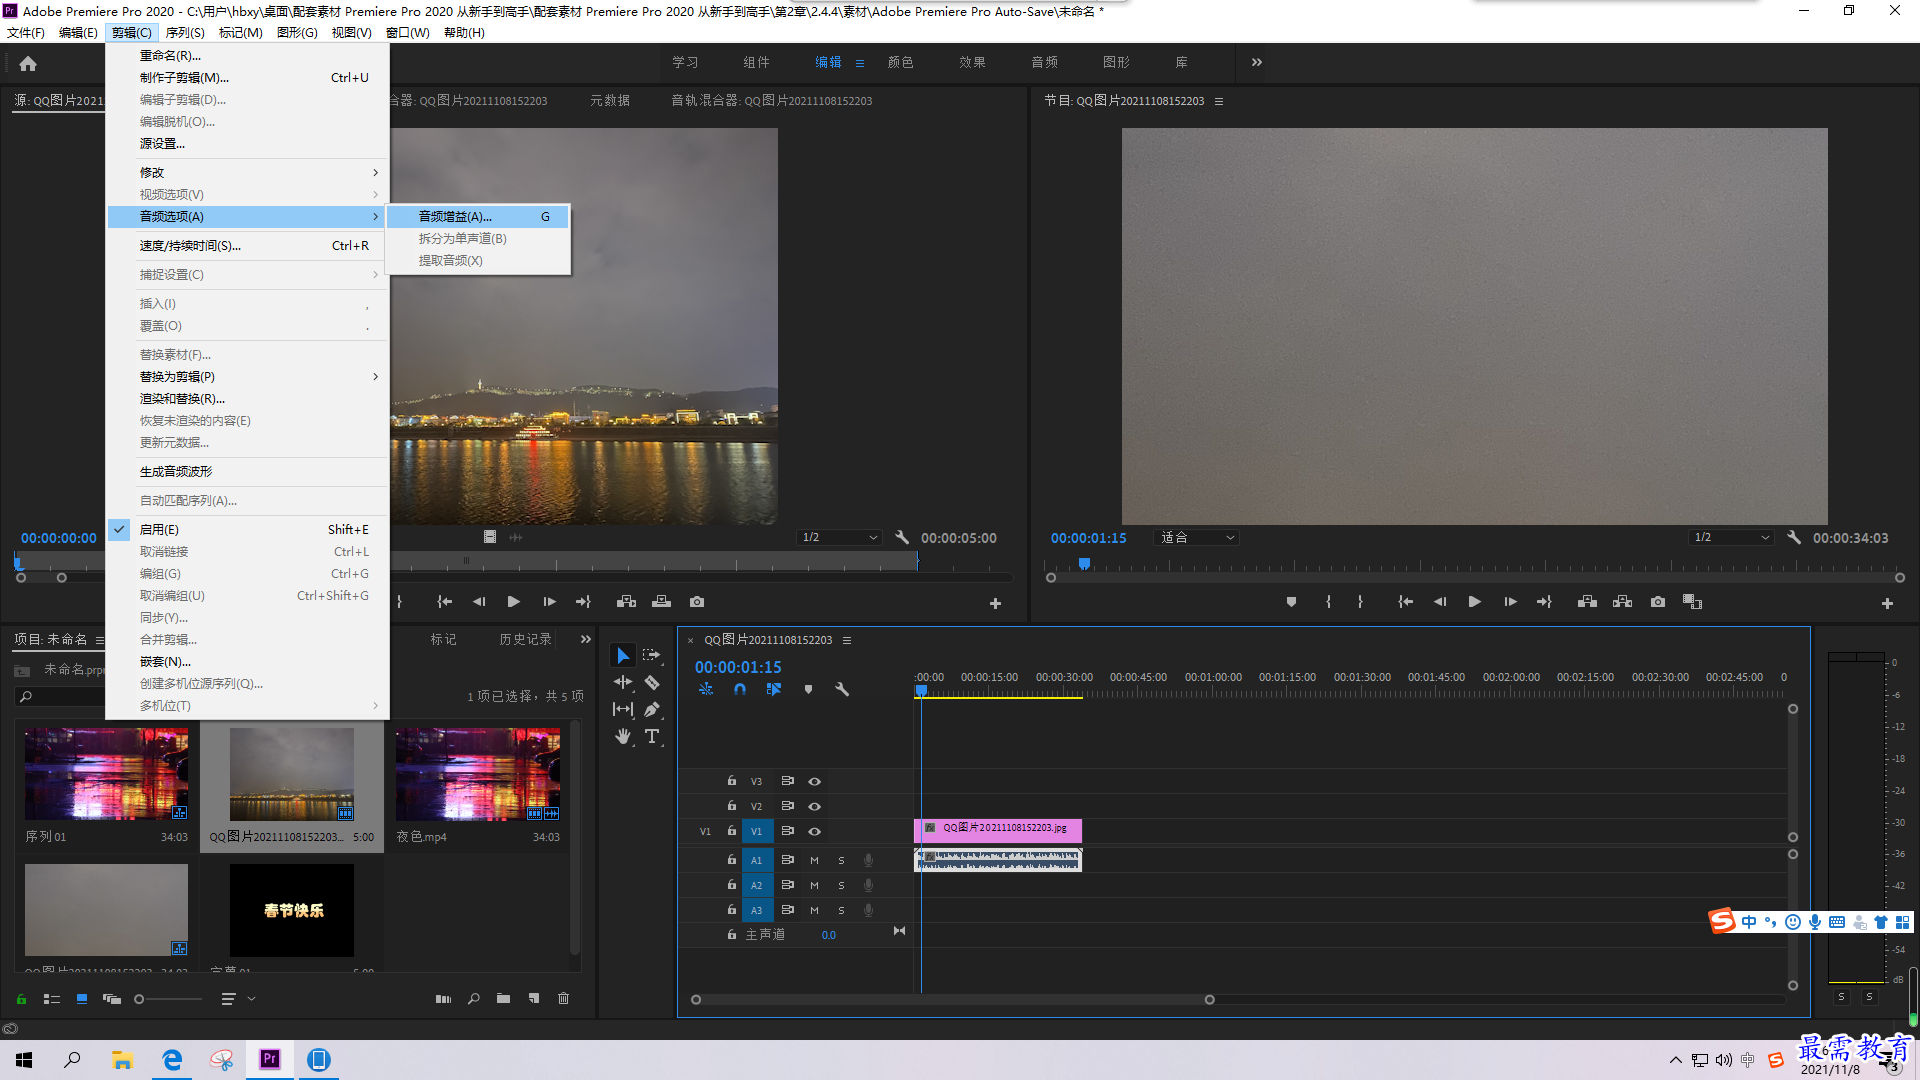
Task: Open timeline display settings wrench
Action: tap(842, 689)
